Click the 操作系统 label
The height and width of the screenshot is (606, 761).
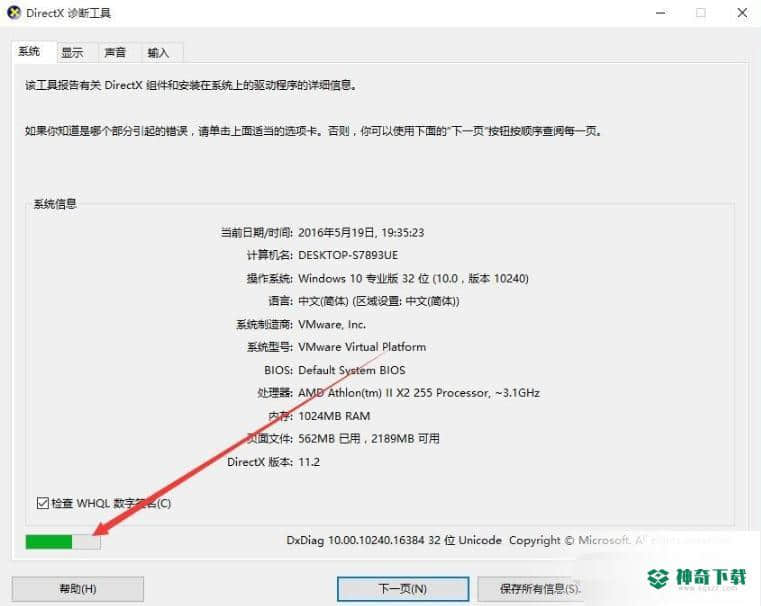tap(269, 278)
